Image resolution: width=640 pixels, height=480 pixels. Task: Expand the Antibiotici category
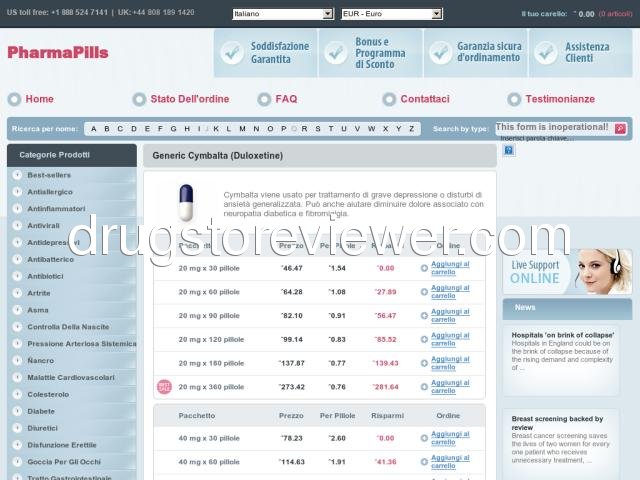45,276
